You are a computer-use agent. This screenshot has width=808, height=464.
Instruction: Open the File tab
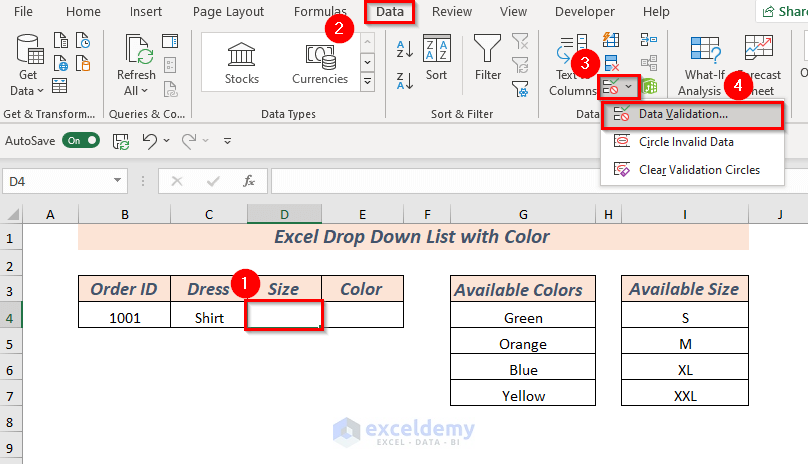(23, 11)
